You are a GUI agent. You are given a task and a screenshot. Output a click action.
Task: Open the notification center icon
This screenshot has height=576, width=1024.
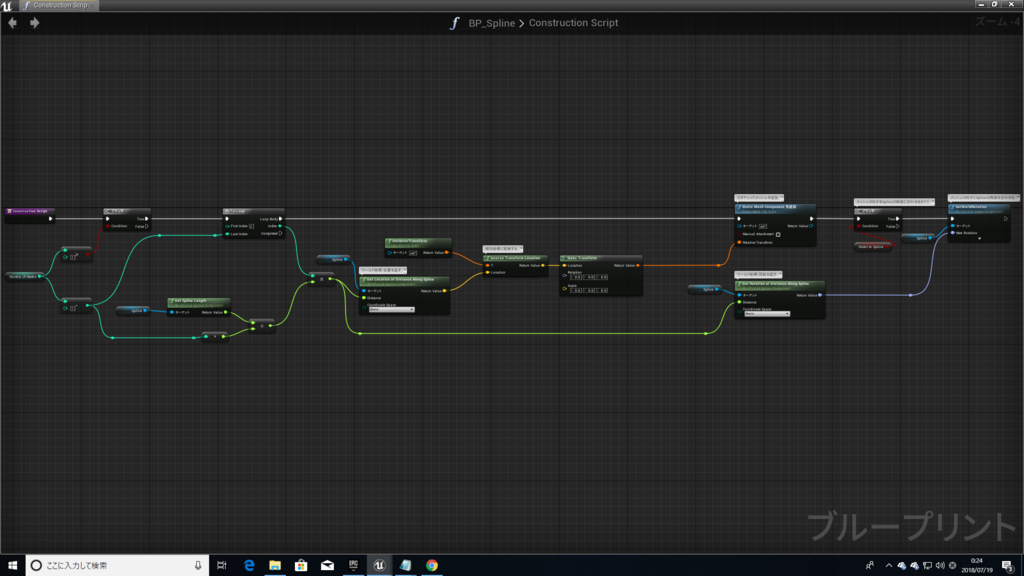1007,566
